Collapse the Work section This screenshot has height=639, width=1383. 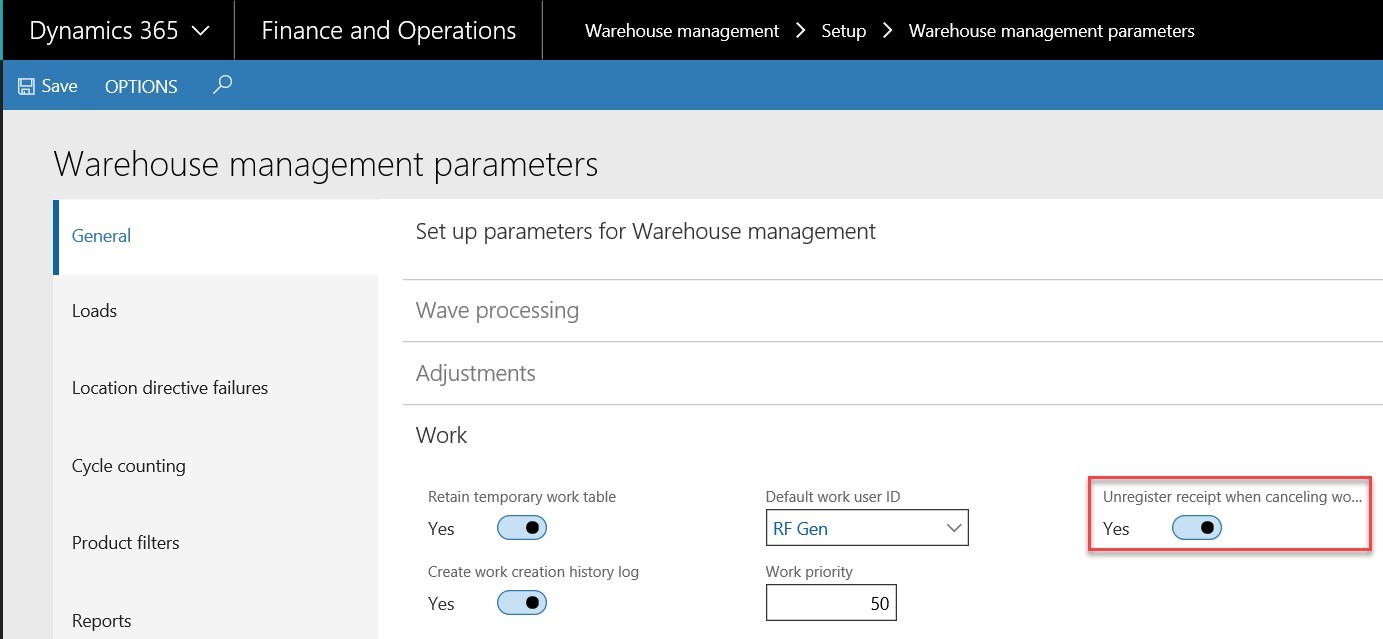click(892, 435)
